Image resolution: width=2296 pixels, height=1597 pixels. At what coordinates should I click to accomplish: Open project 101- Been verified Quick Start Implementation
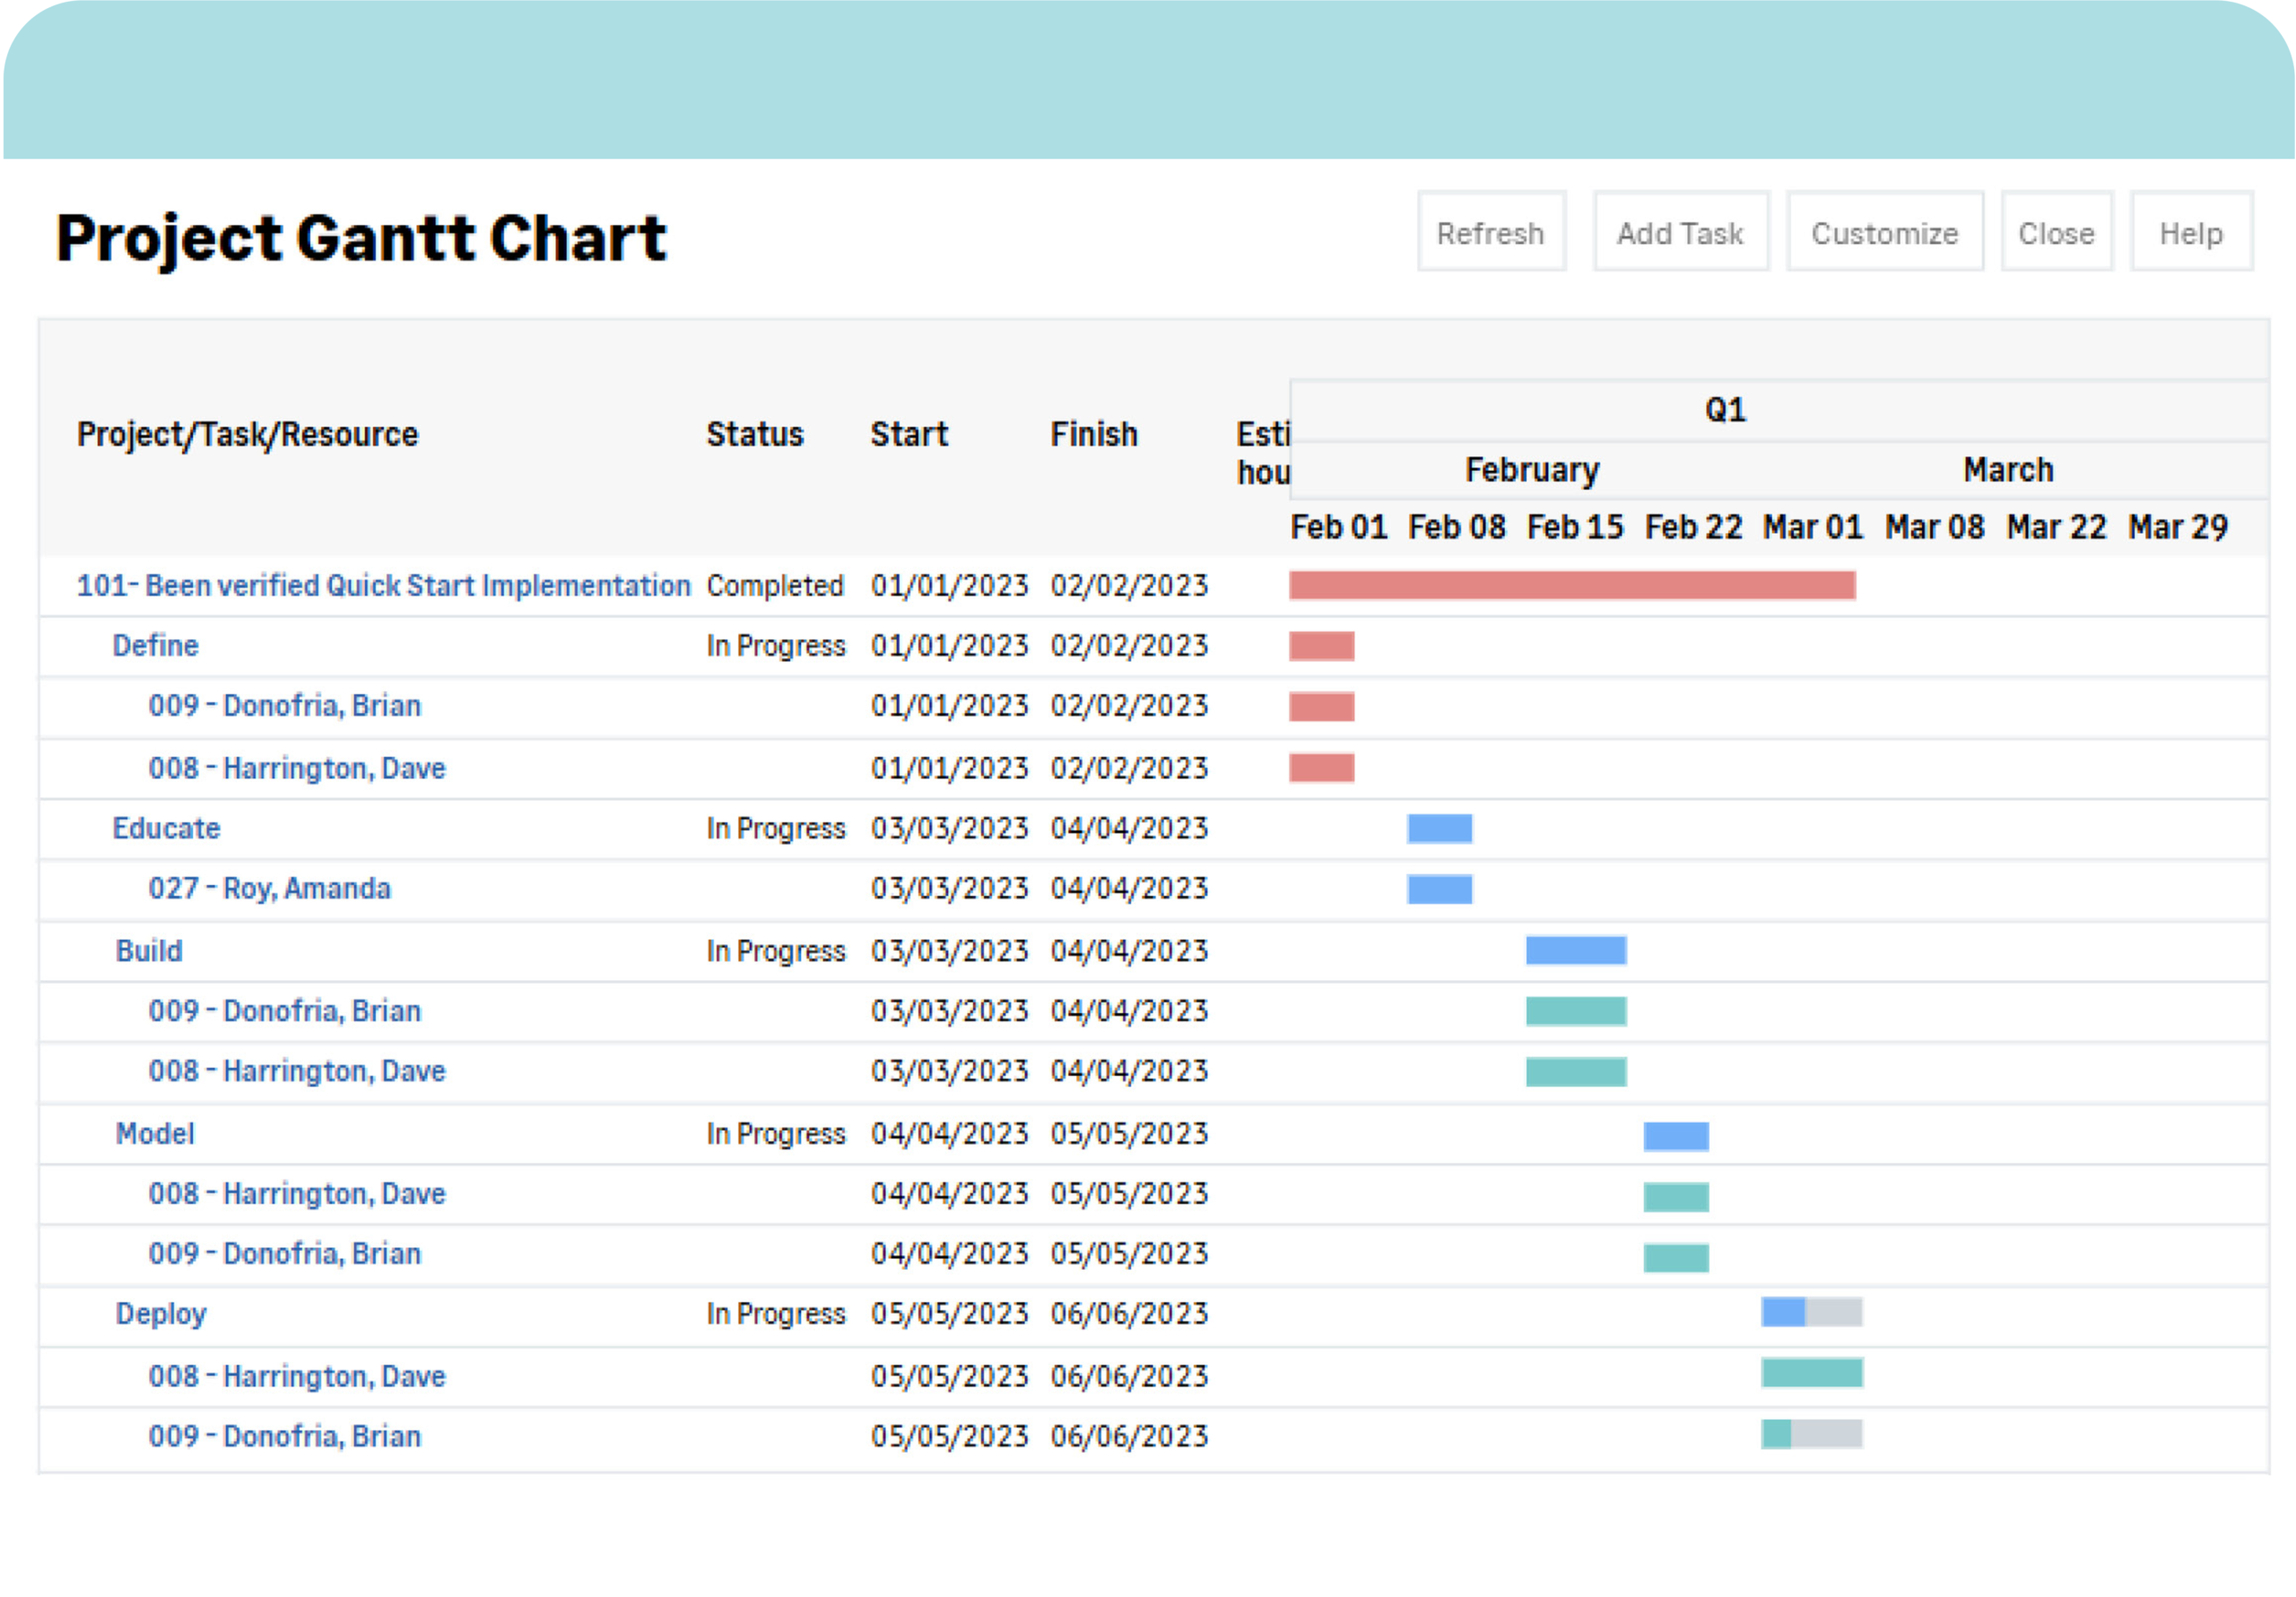[x=383, y=585]
